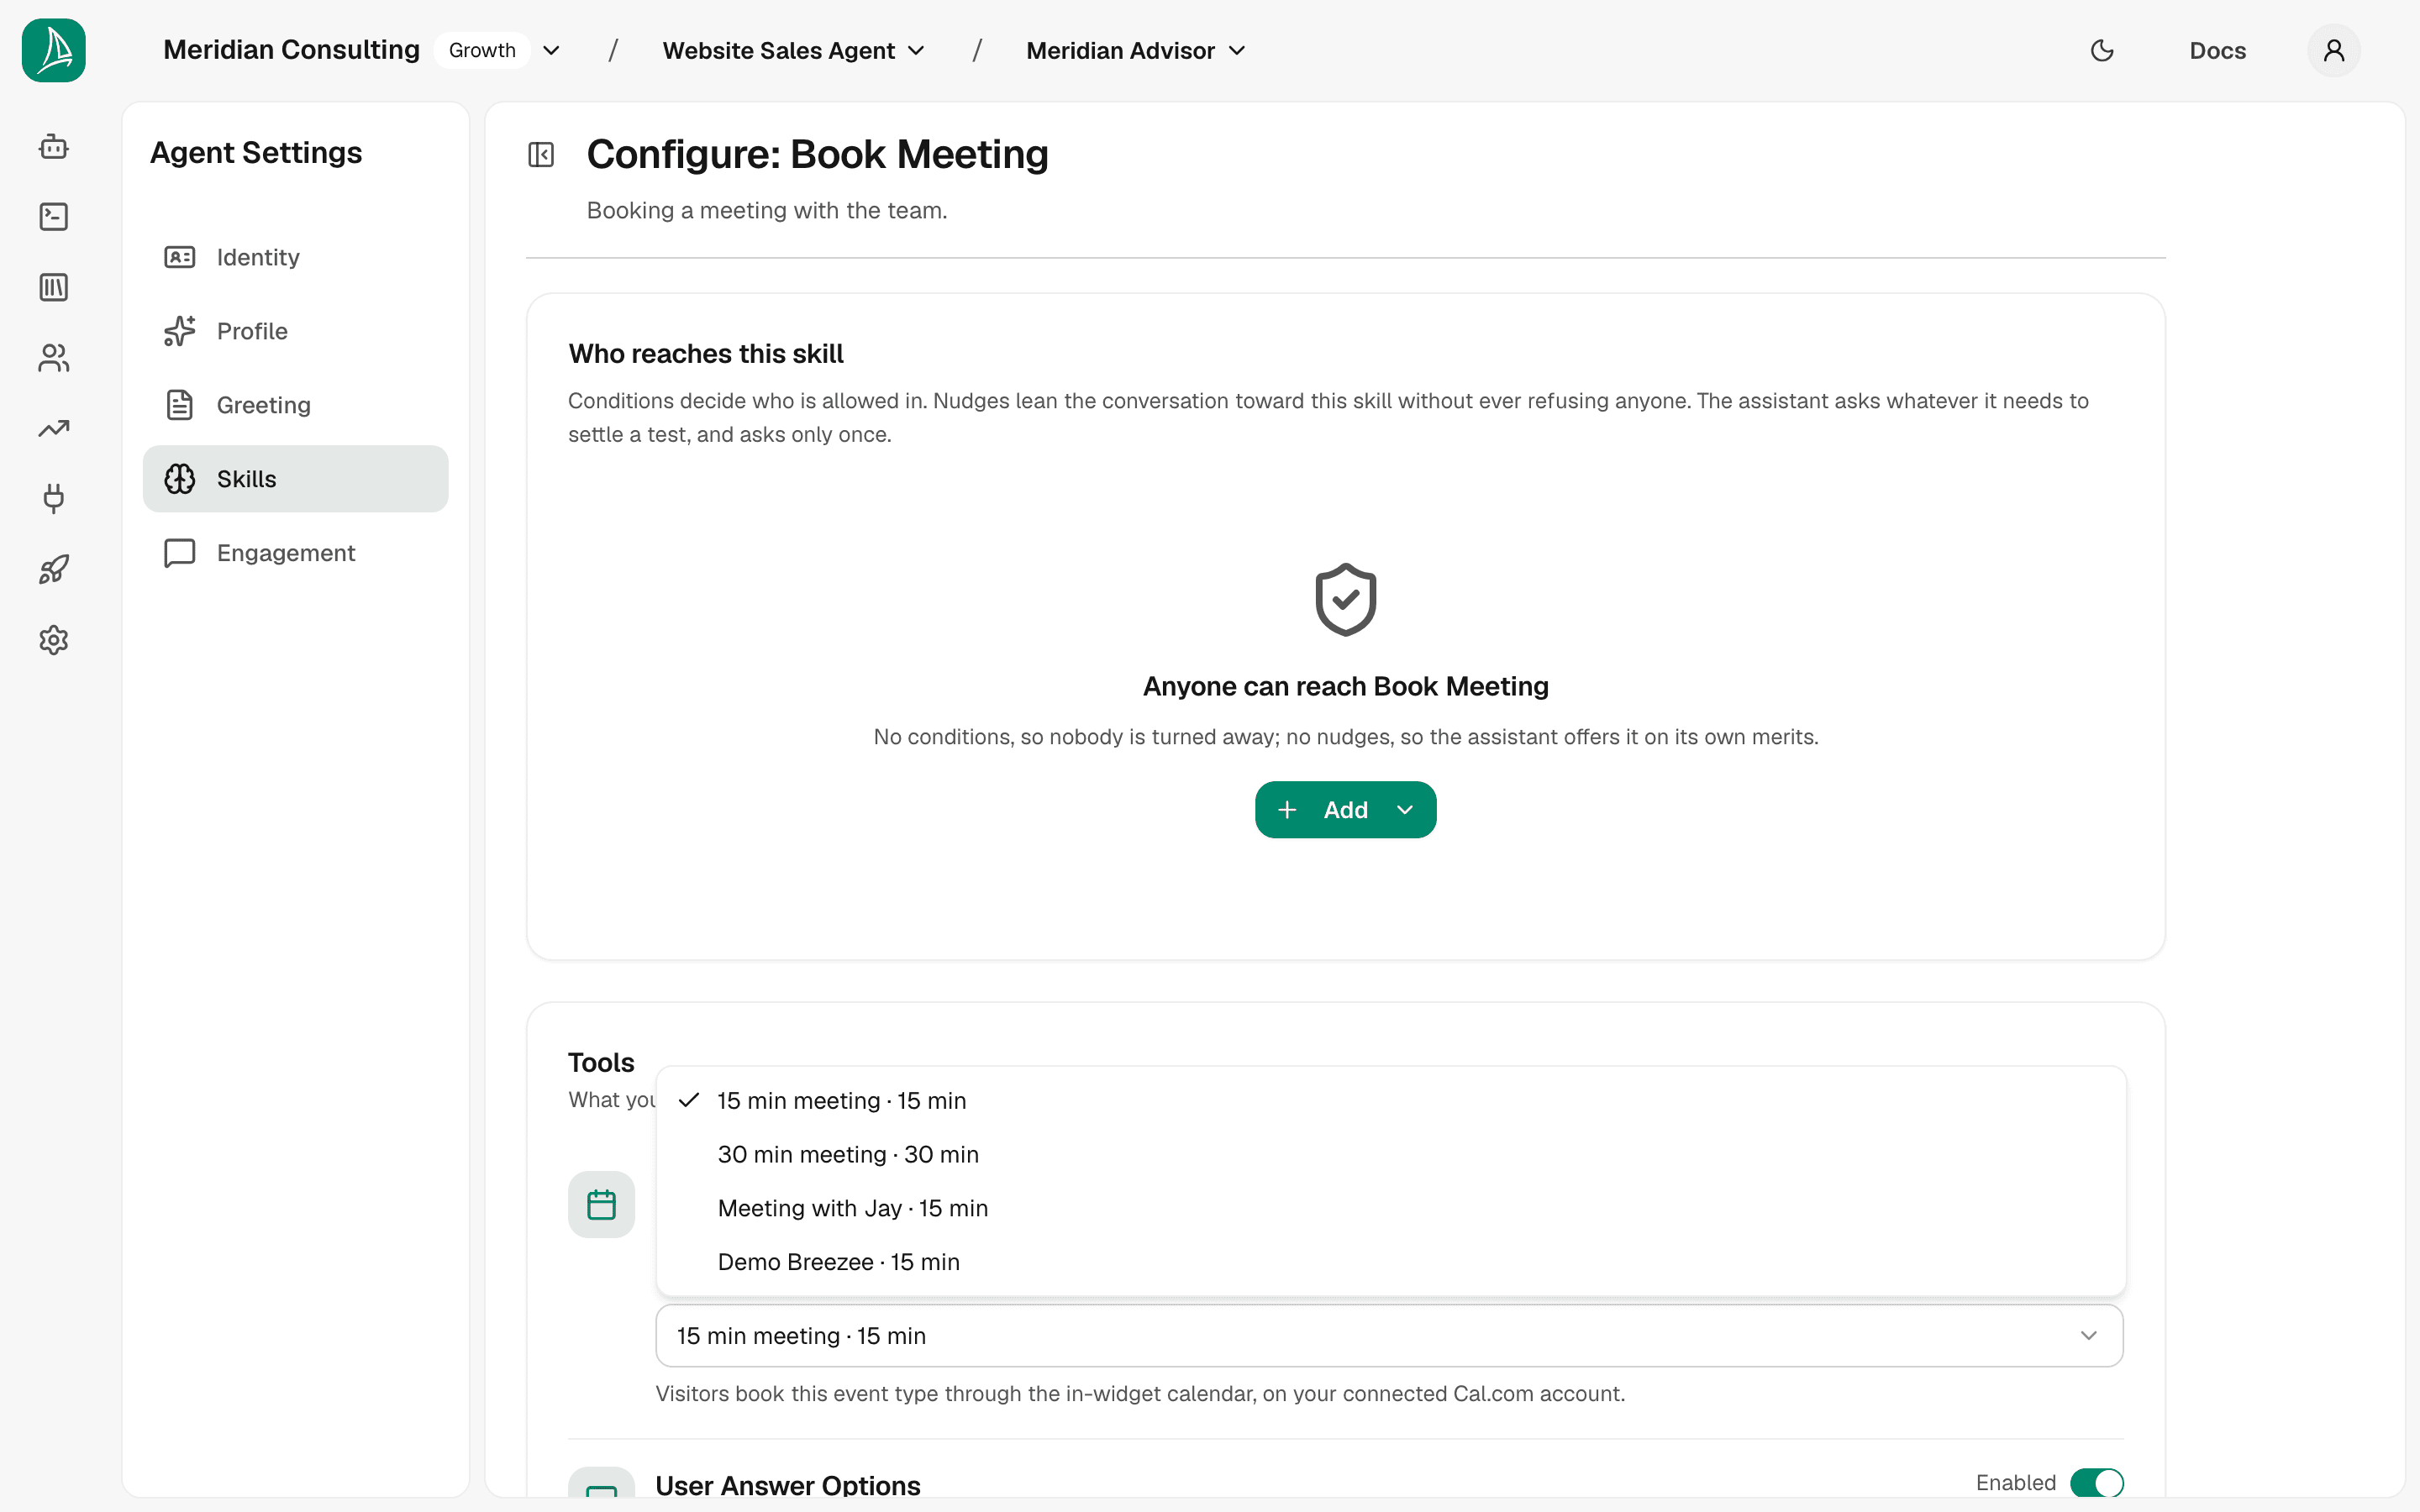Select 30 min meeting option
Viewport: 2420px width, 1512px height.
click(x=1390, y=1154)
